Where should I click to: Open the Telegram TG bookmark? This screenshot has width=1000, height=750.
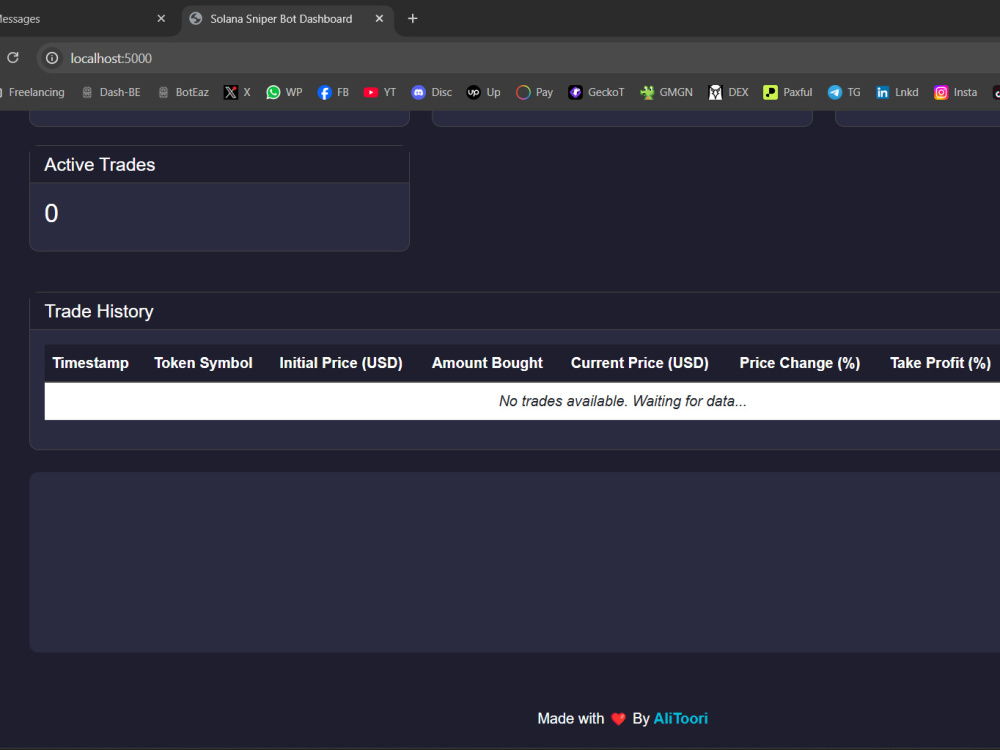pos(844,92)
